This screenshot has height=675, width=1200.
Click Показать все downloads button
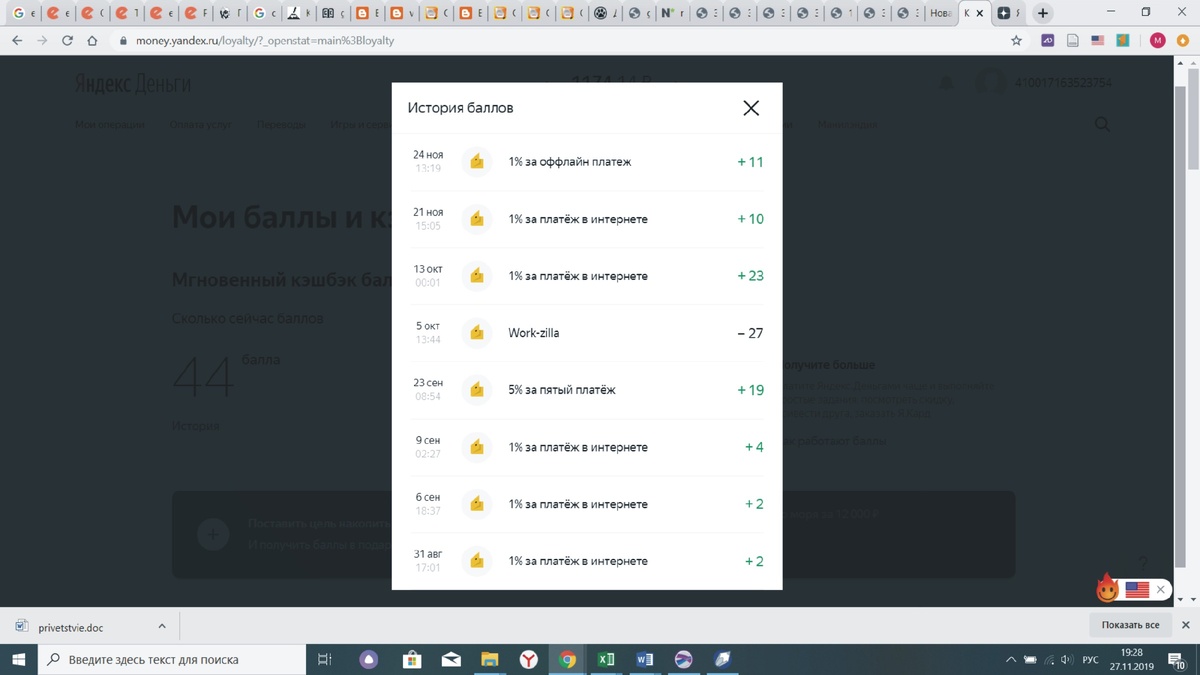point(1131,625)
